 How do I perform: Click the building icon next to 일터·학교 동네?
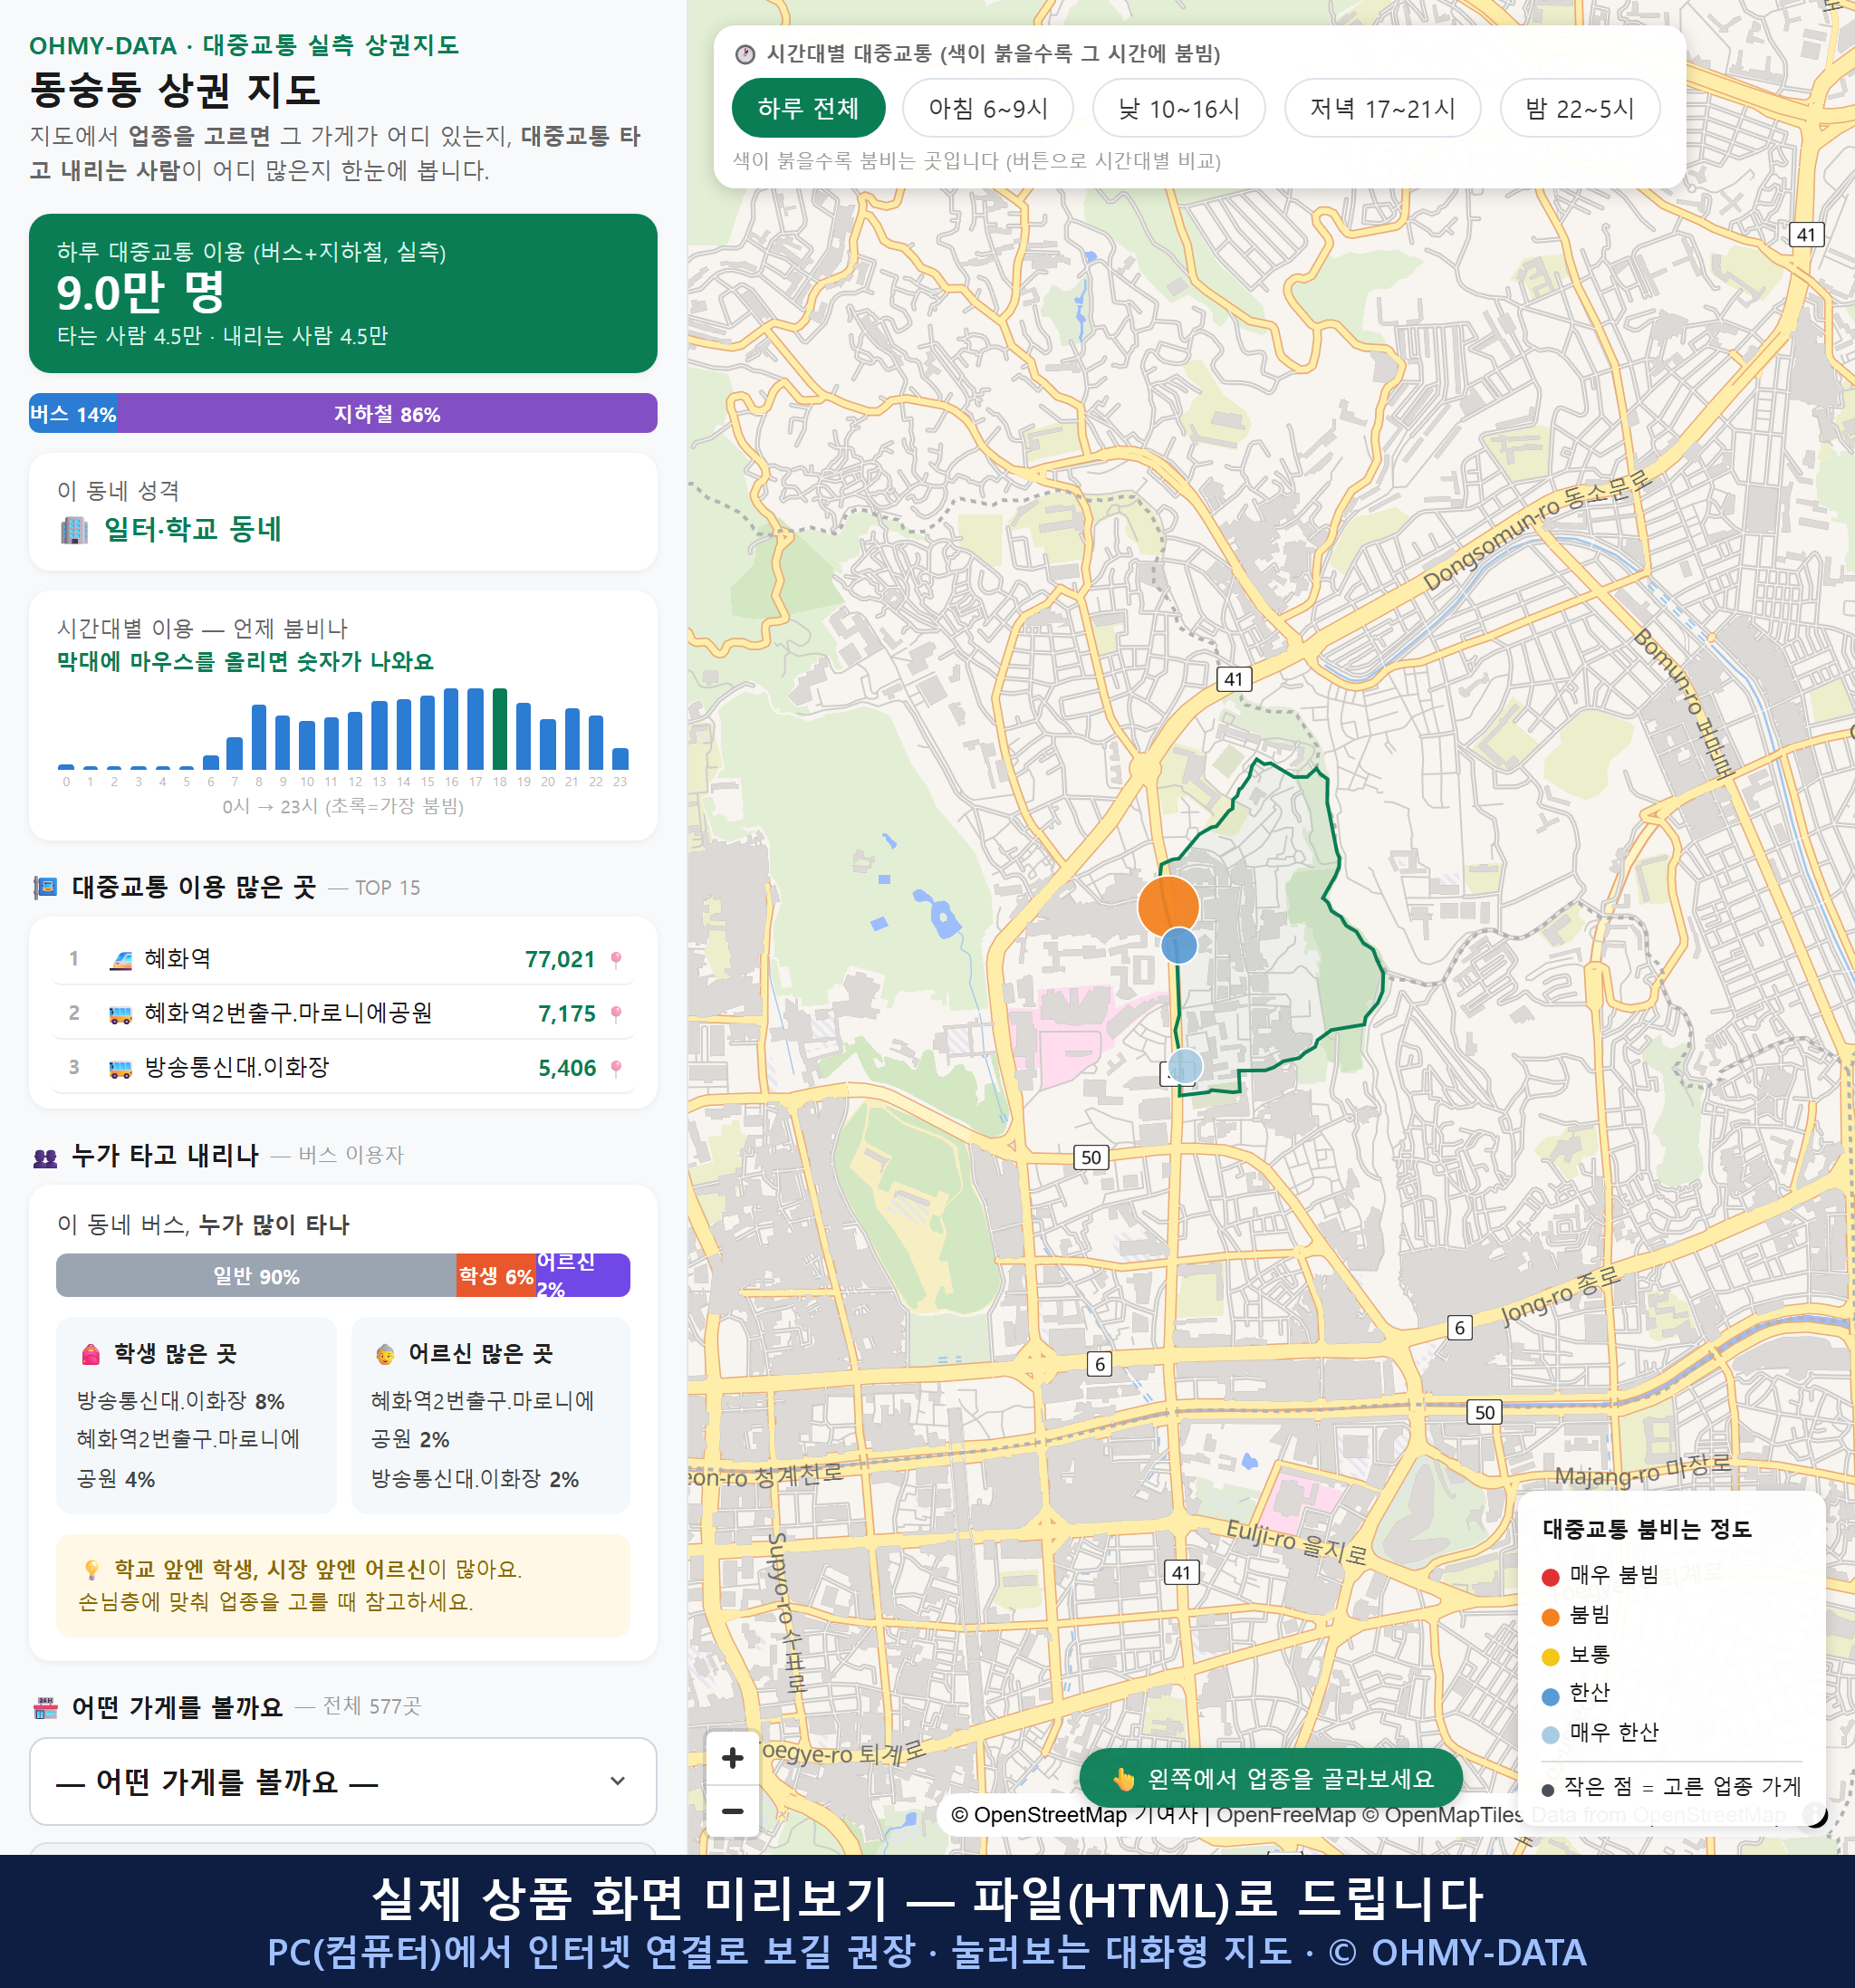74,529
